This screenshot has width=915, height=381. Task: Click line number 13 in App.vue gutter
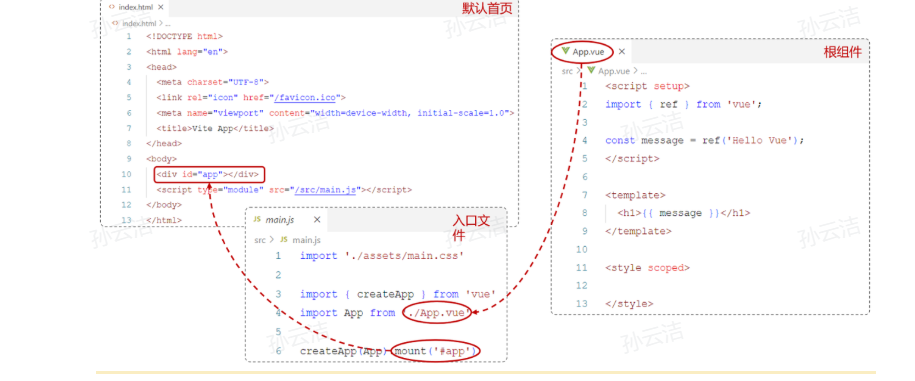click(581, 303)
